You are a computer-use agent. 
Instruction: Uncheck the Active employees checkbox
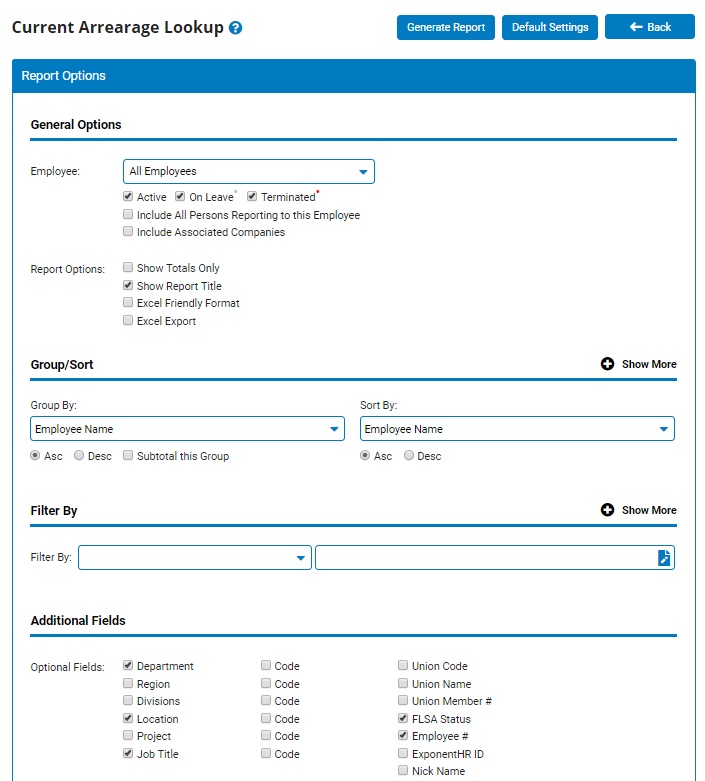128,196
